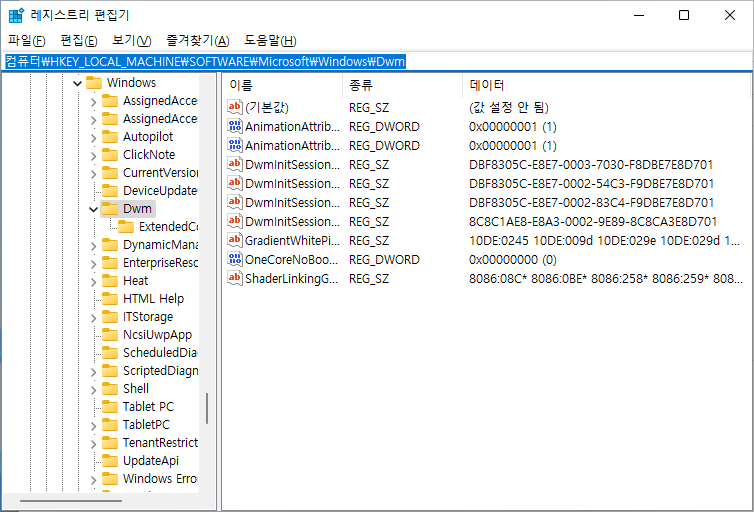Click the ShaderLinkingG... string value icon
The width and height of the screenshot is (754, 512).
(235, 278)
